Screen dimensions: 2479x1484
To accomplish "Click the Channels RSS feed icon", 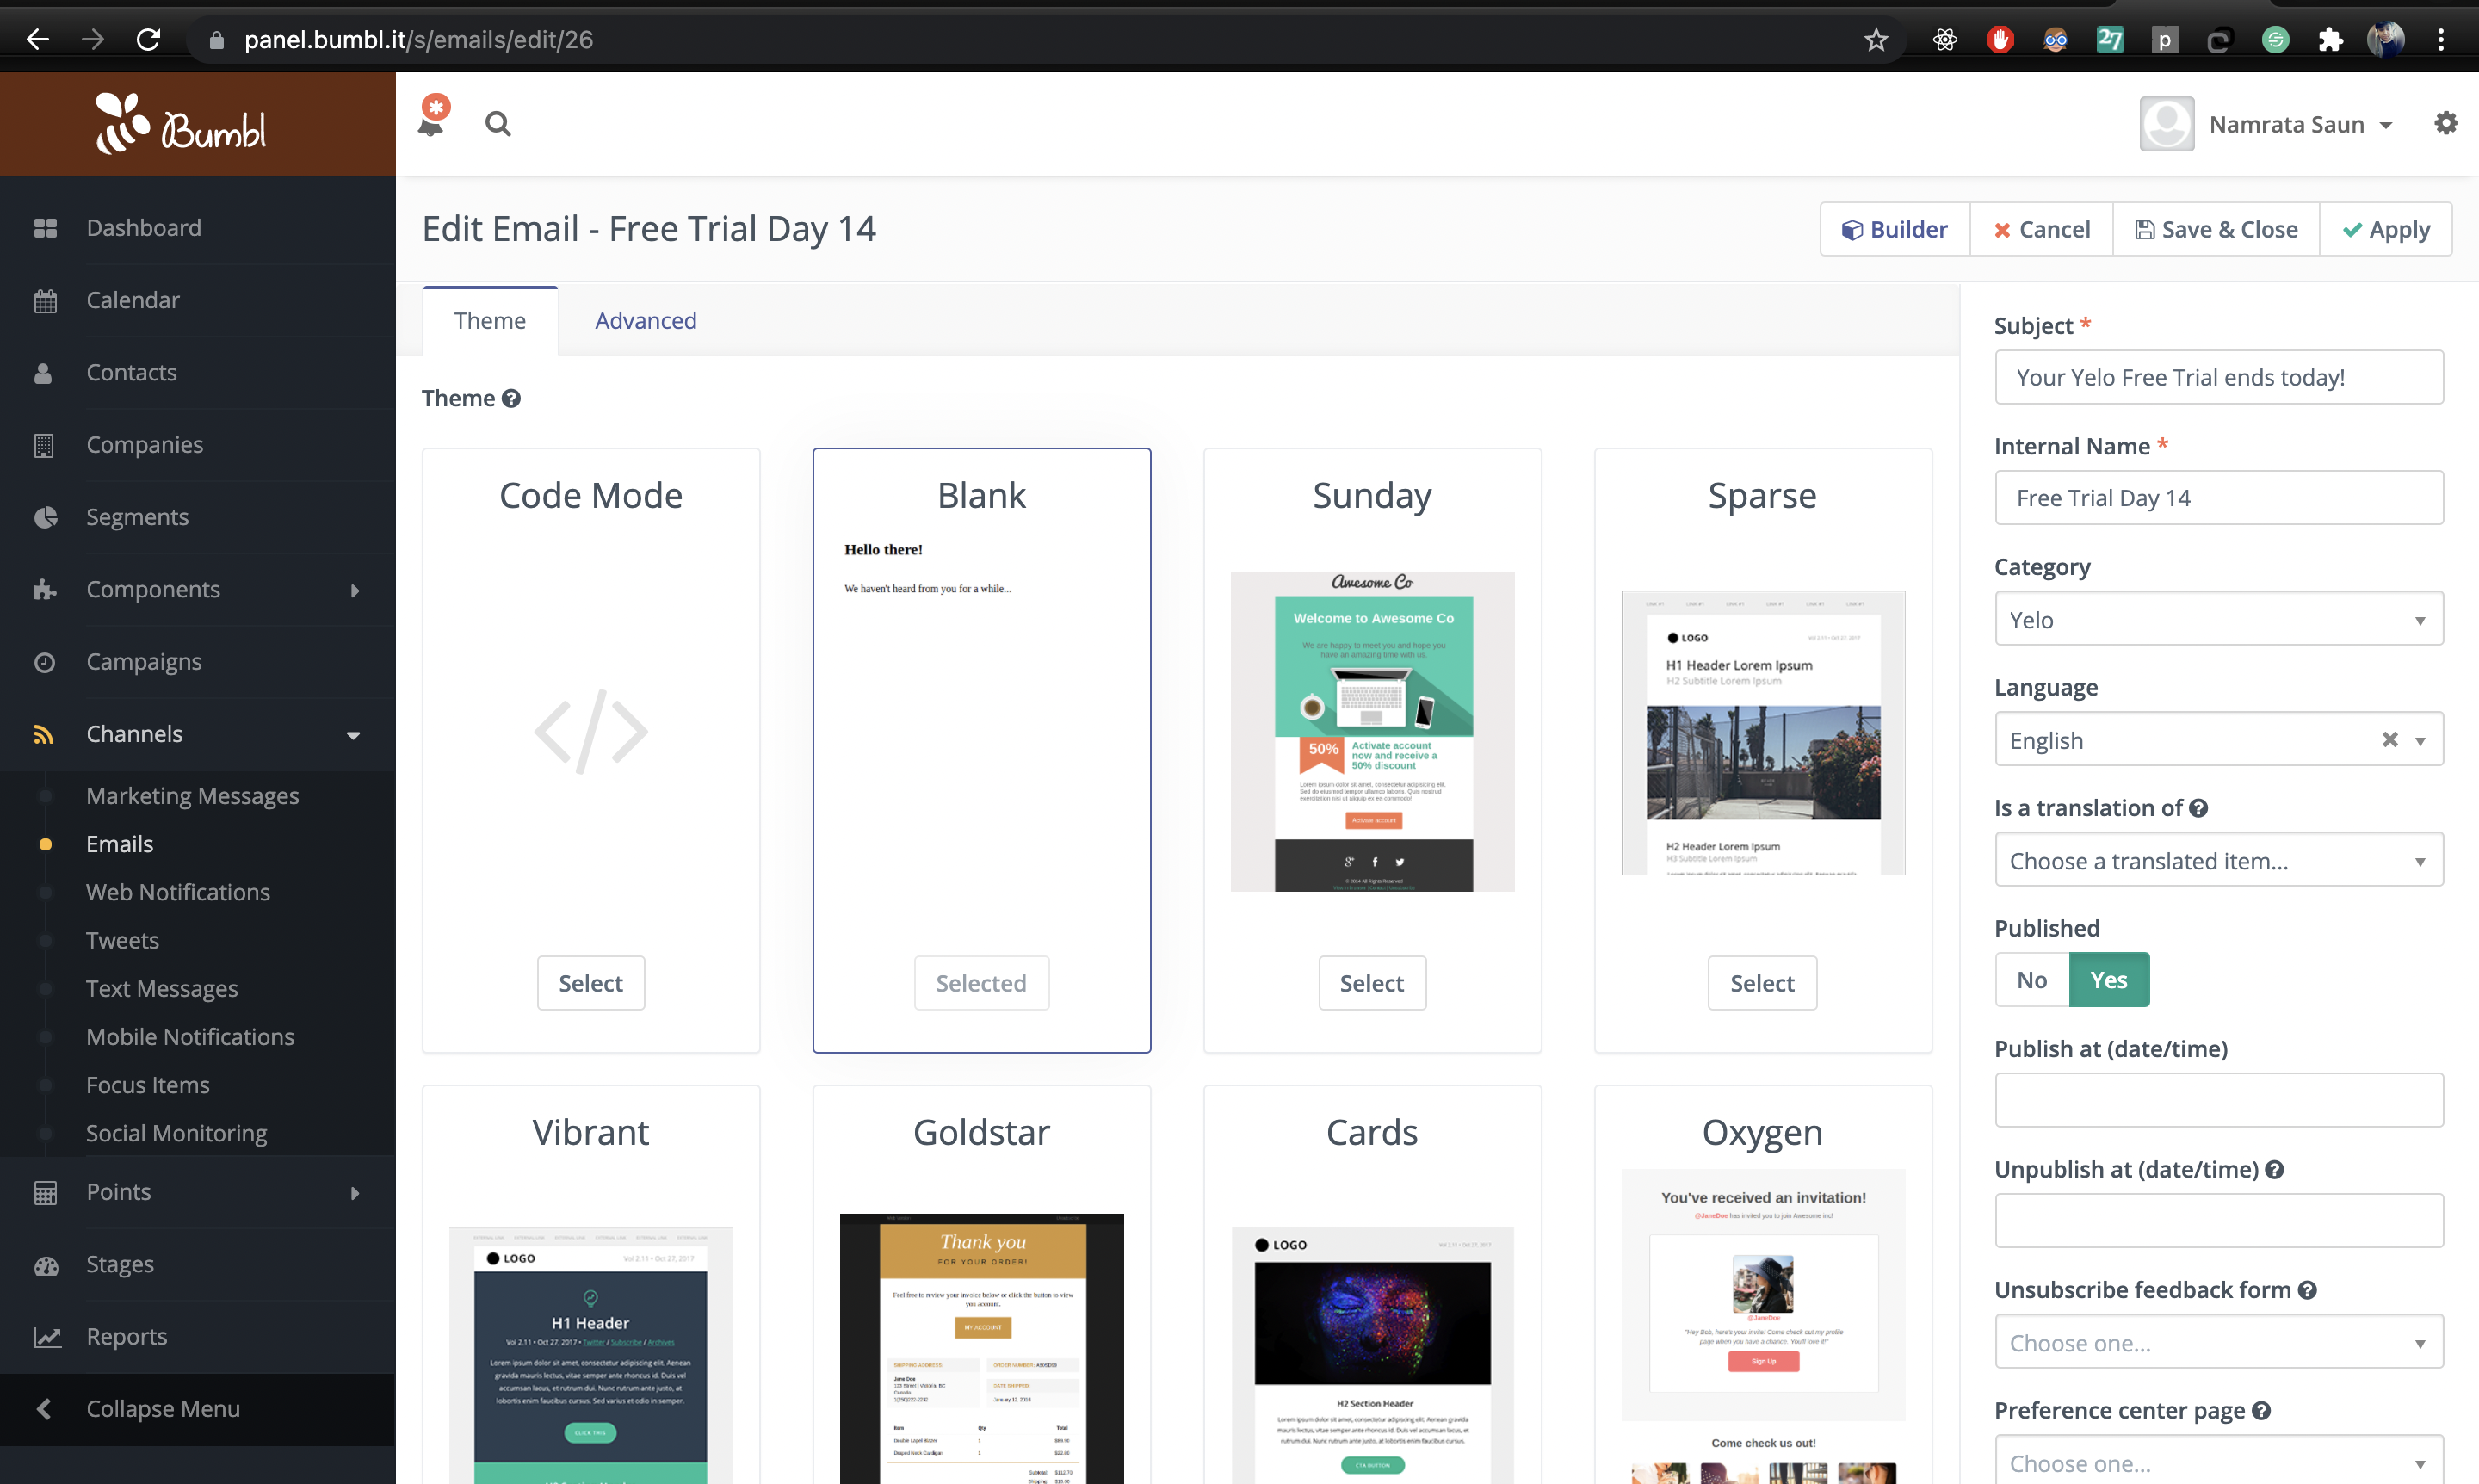I will pyautogui.click(x=43, y=734).
